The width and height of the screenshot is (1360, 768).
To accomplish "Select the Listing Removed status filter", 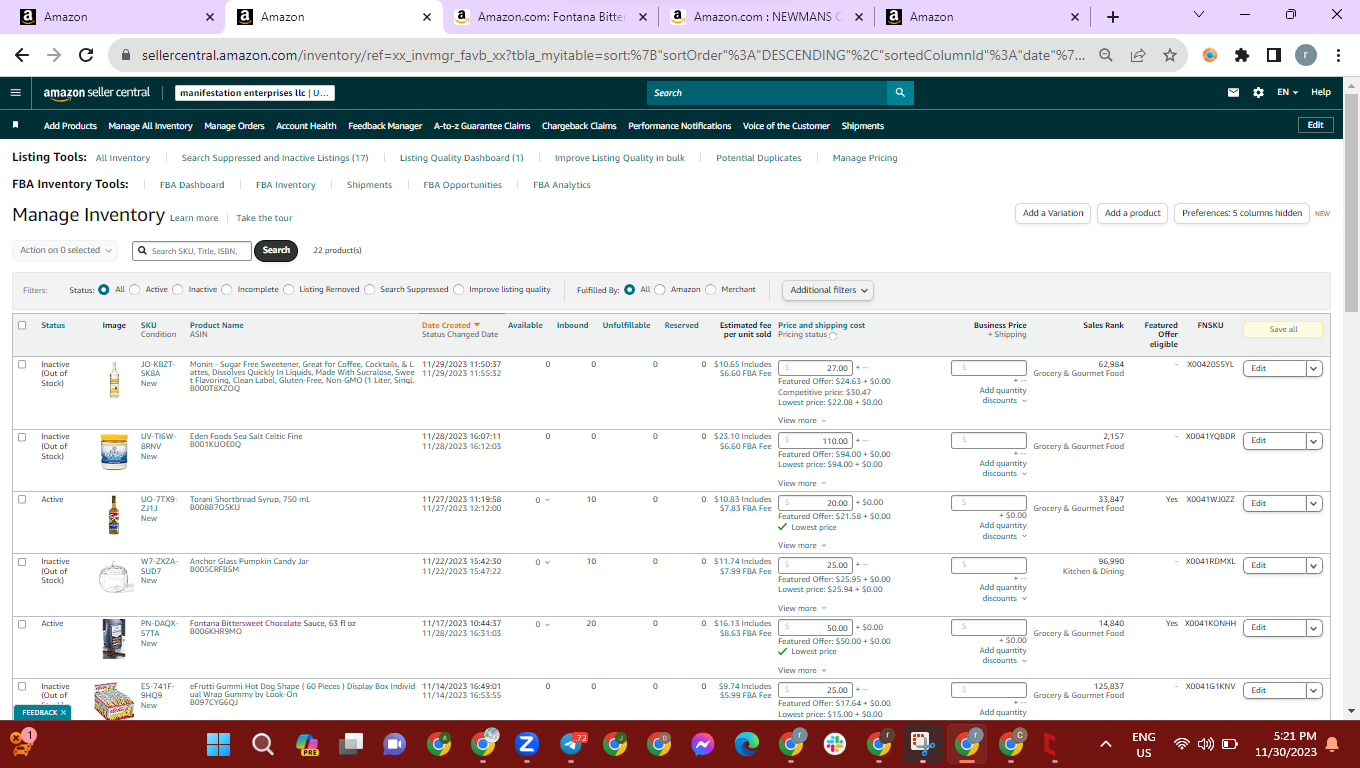I will (x=288, y=290).
